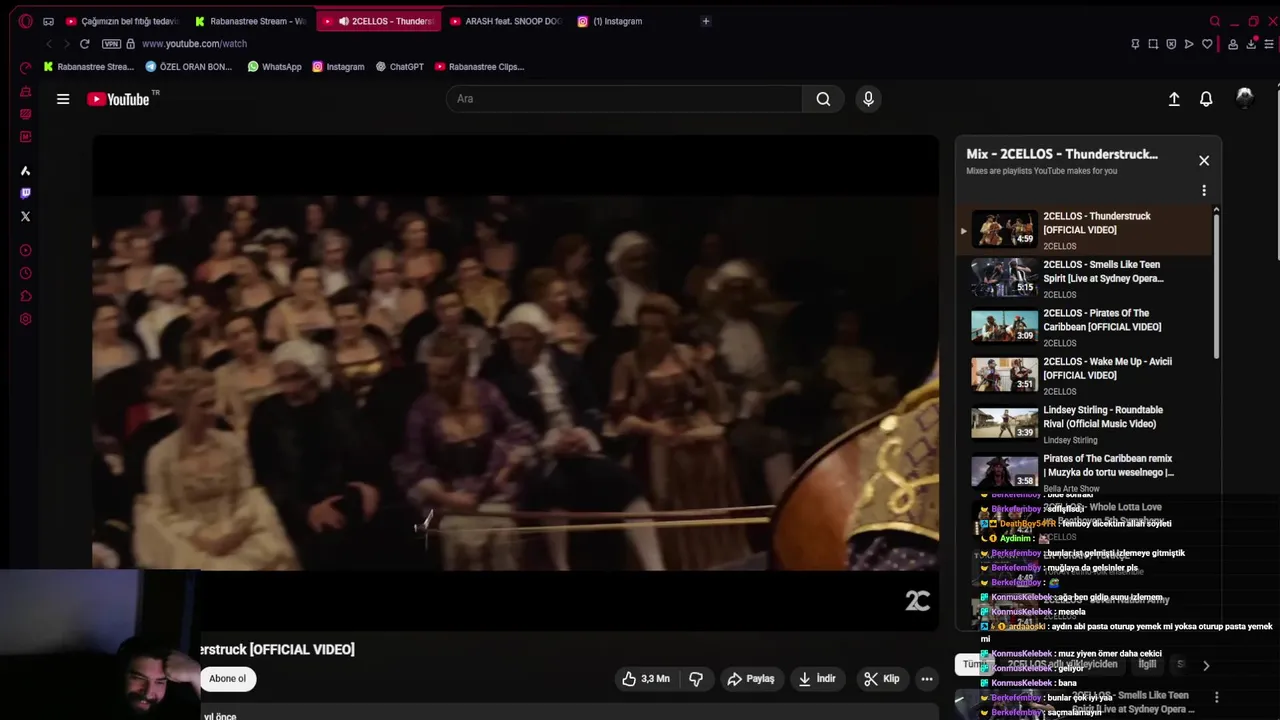
Task: Open the sidebar history clock icon
Action: pos(26,273)
